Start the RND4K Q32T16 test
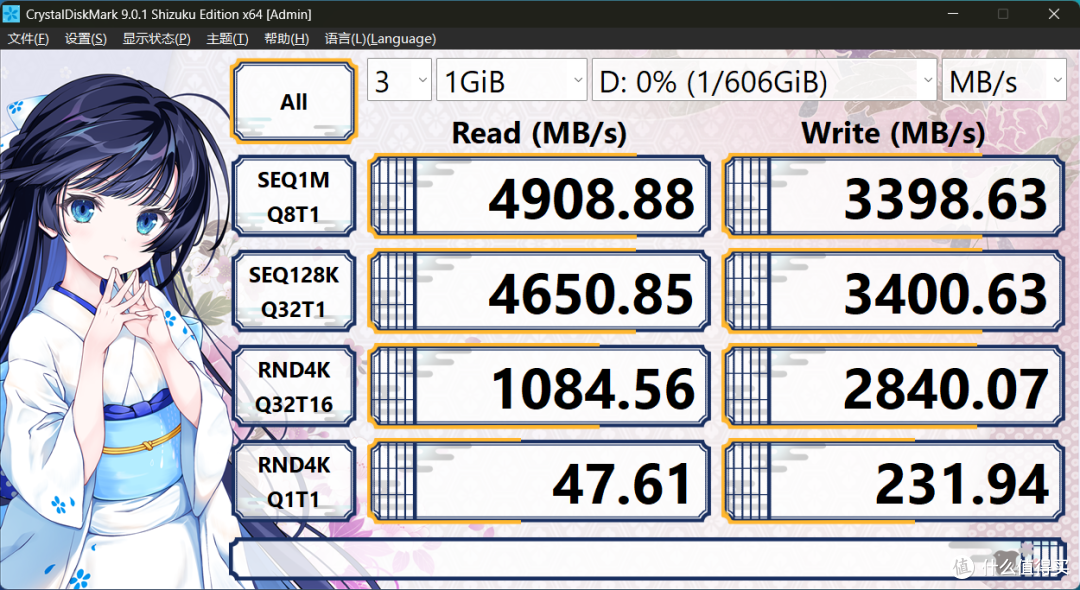This screenshot has height=590, width=1080. pos(294,387)
